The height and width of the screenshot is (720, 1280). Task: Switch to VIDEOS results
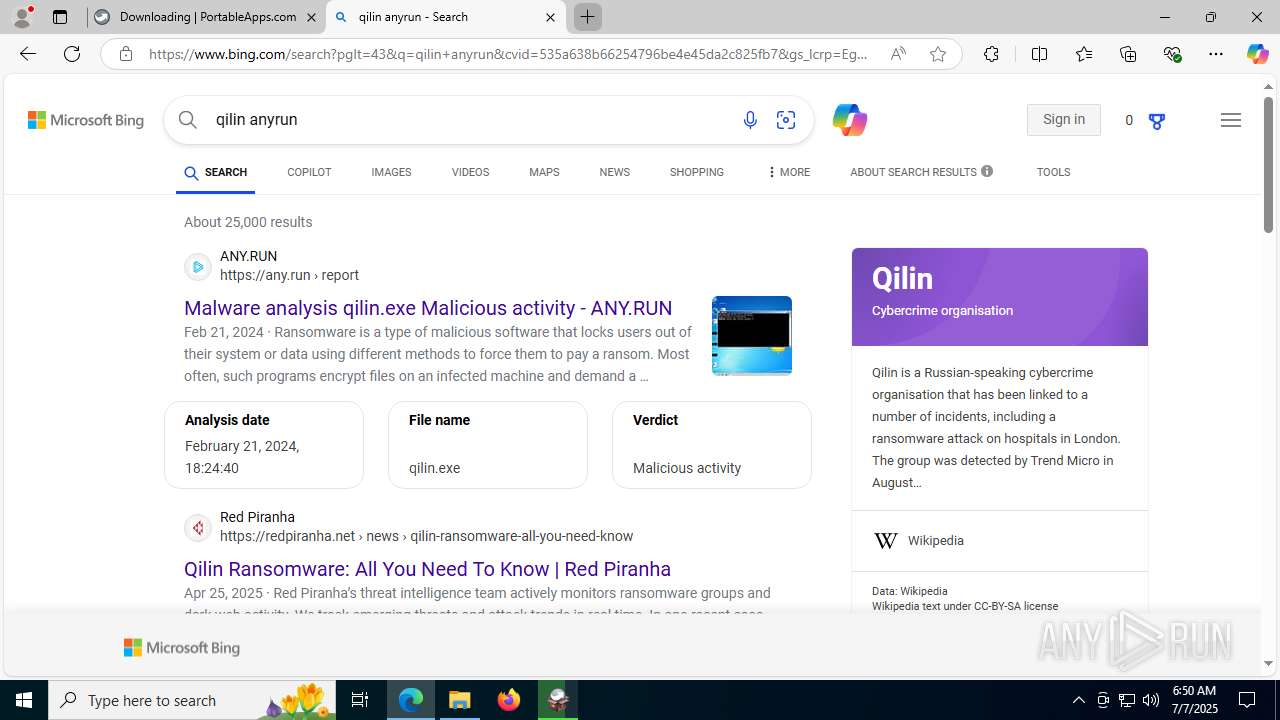click(470, 172)
